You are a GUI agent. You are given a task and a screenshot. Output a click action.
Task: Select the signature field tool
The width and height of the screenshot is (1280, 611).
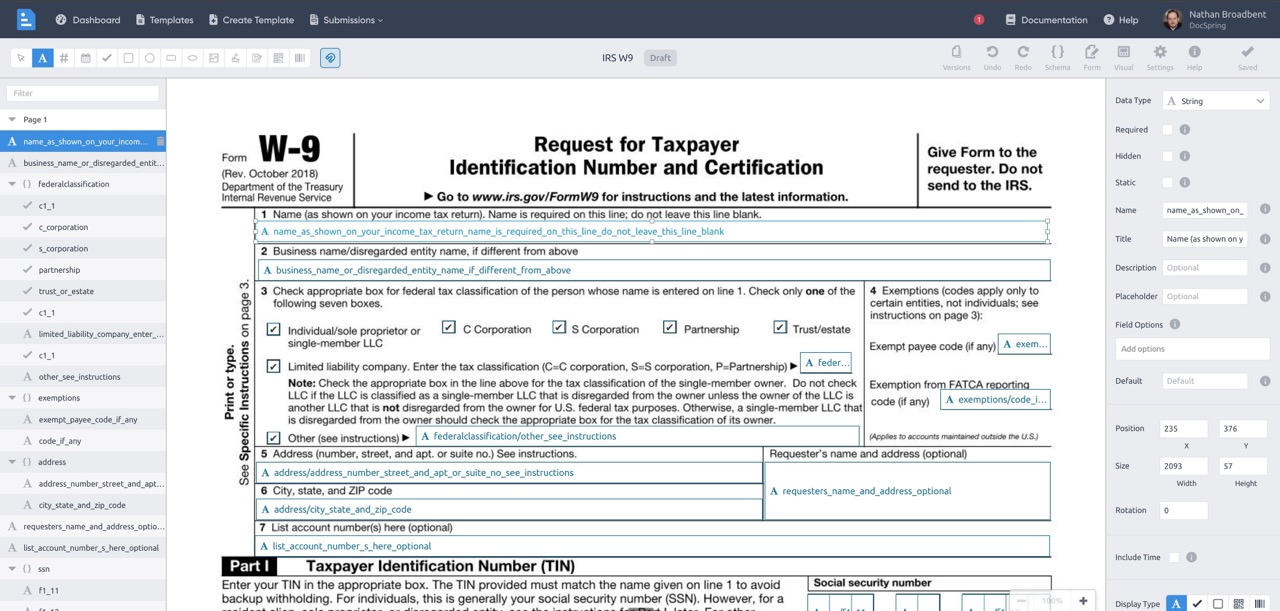[x=236, y=58]
